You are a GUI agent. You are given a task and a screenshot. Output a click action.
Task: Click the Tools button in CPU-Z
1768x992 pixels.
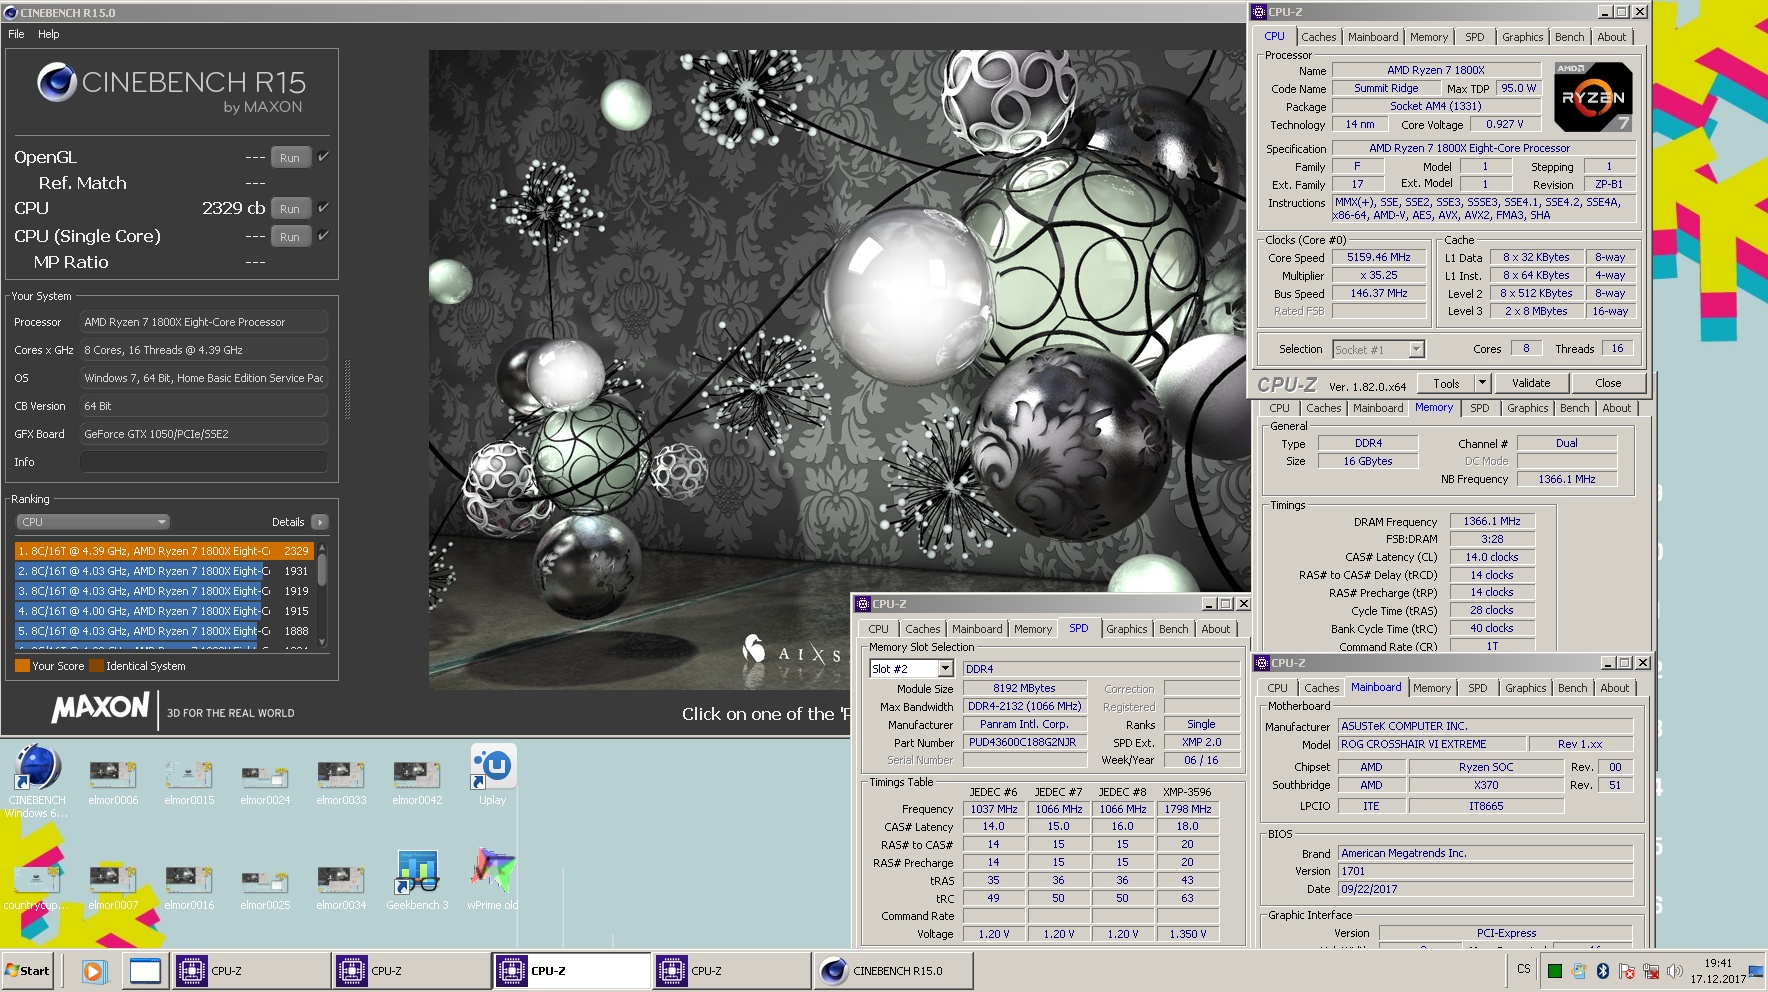coord(1446,383)
